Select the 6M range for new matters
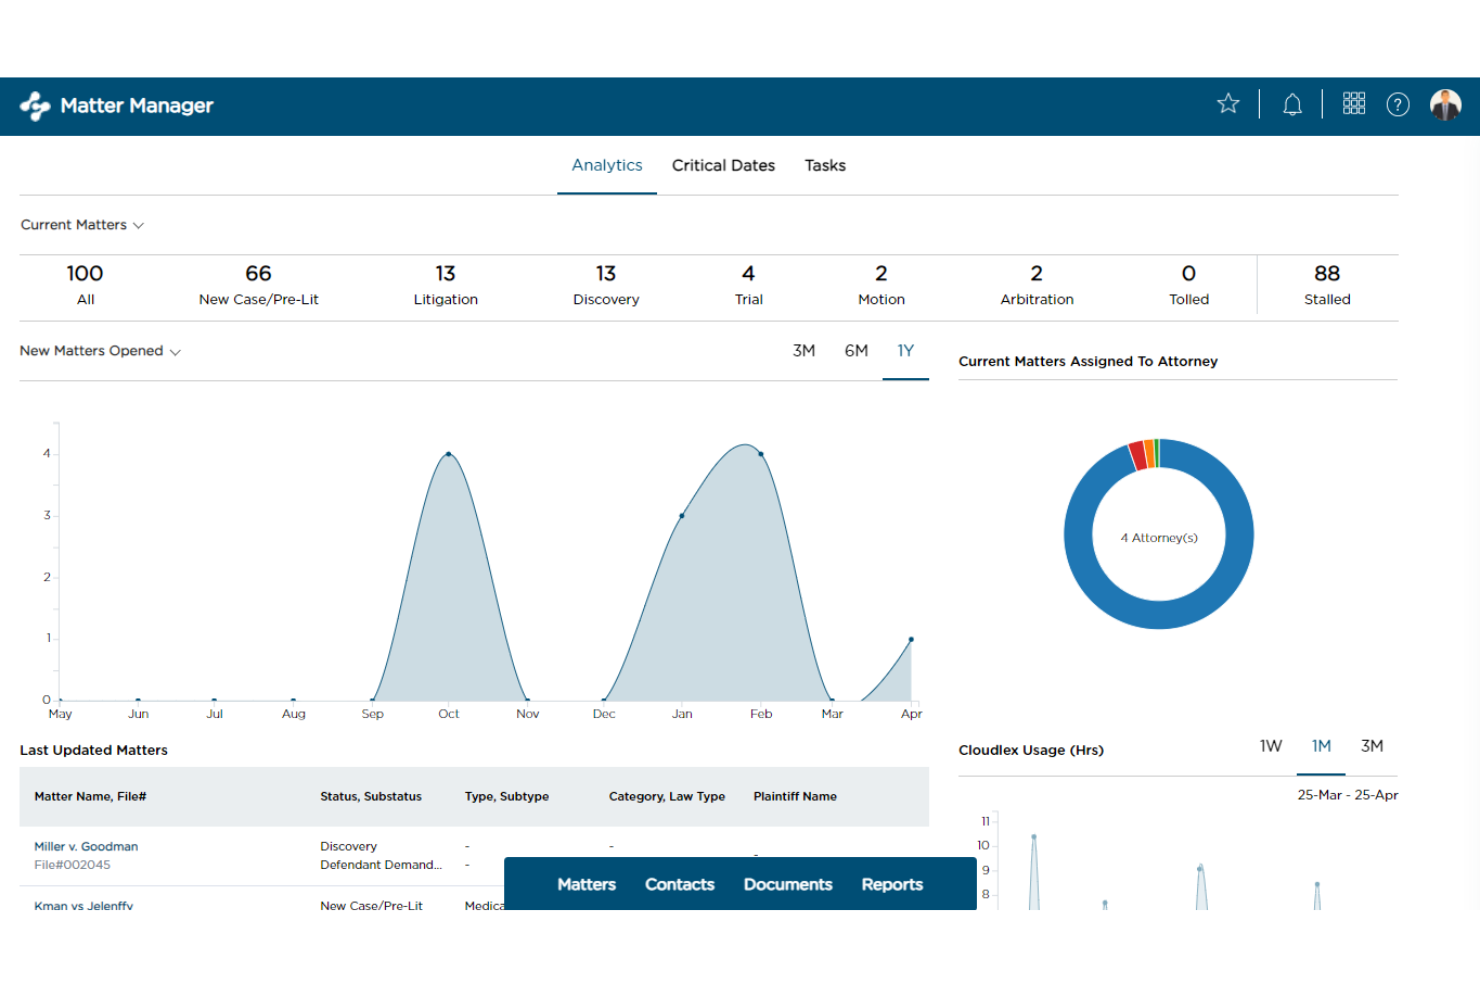The height and width of the screenshot is (987, 1480). [x=855, y=351]
